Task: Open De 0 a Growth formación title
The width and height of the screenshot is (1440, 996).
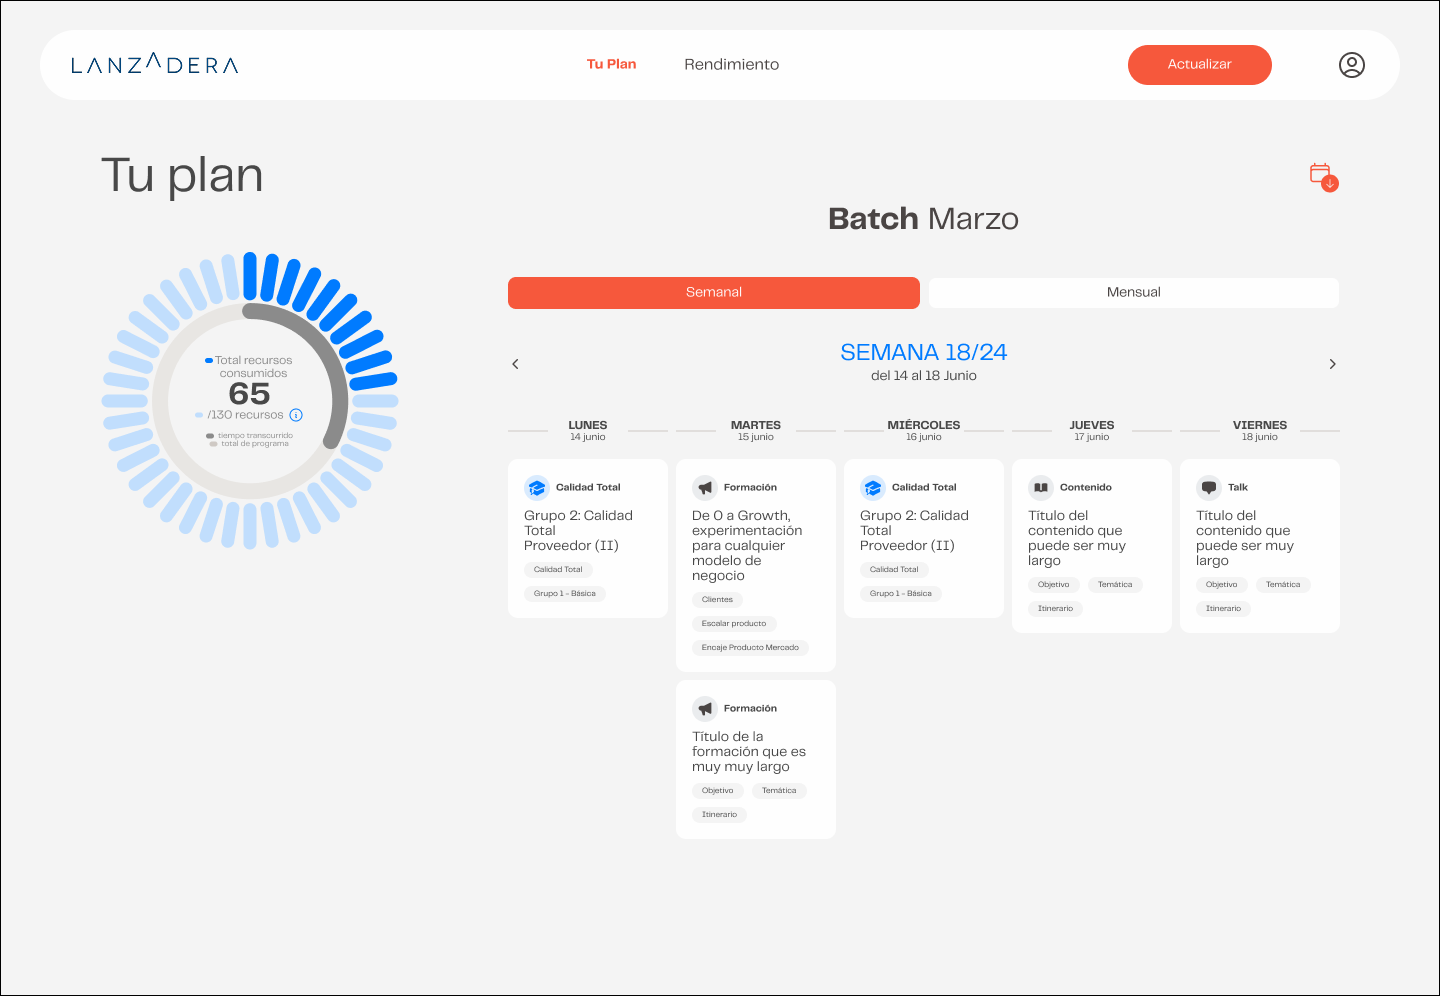Action: click(x=748, y=546)
